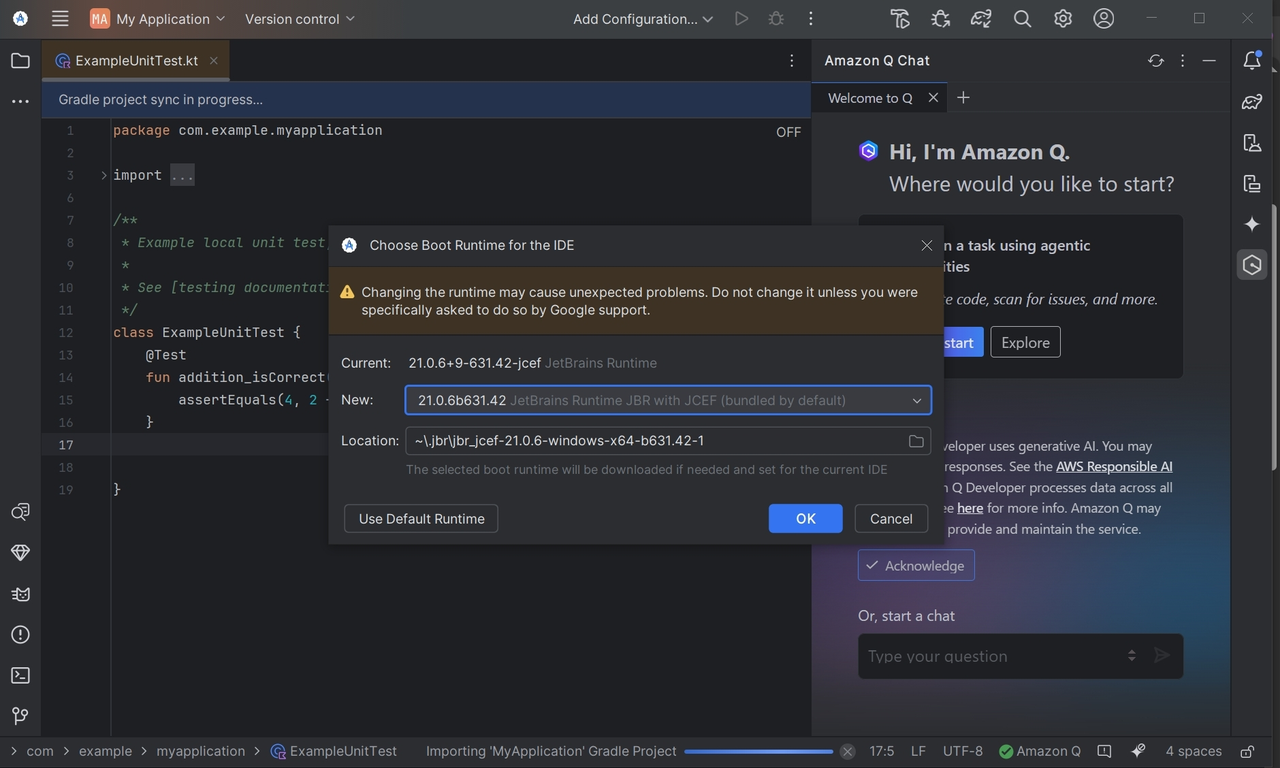Click Use Default Runtime button
The image size is (1280, 768).
(421, 519)
